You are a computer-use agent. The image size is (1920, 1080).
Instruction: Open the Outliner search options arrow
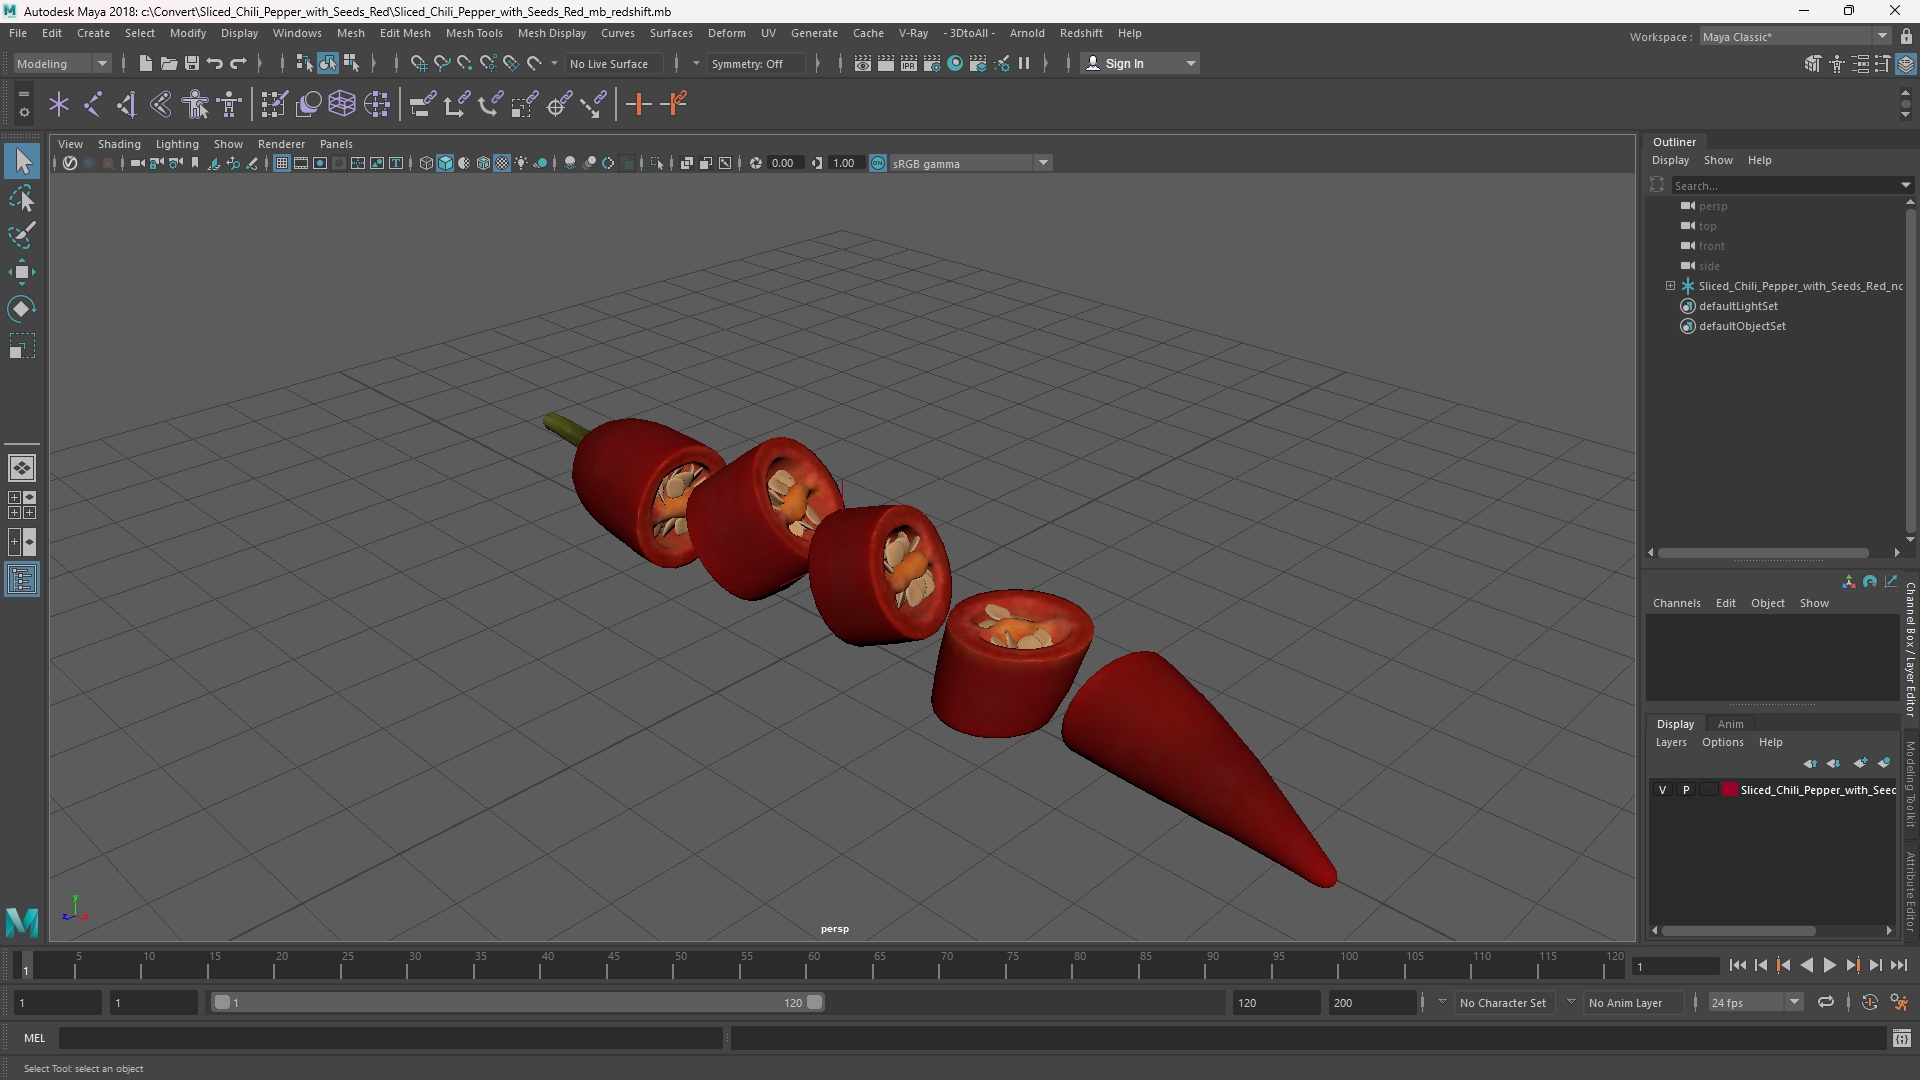pos(1905,185)
